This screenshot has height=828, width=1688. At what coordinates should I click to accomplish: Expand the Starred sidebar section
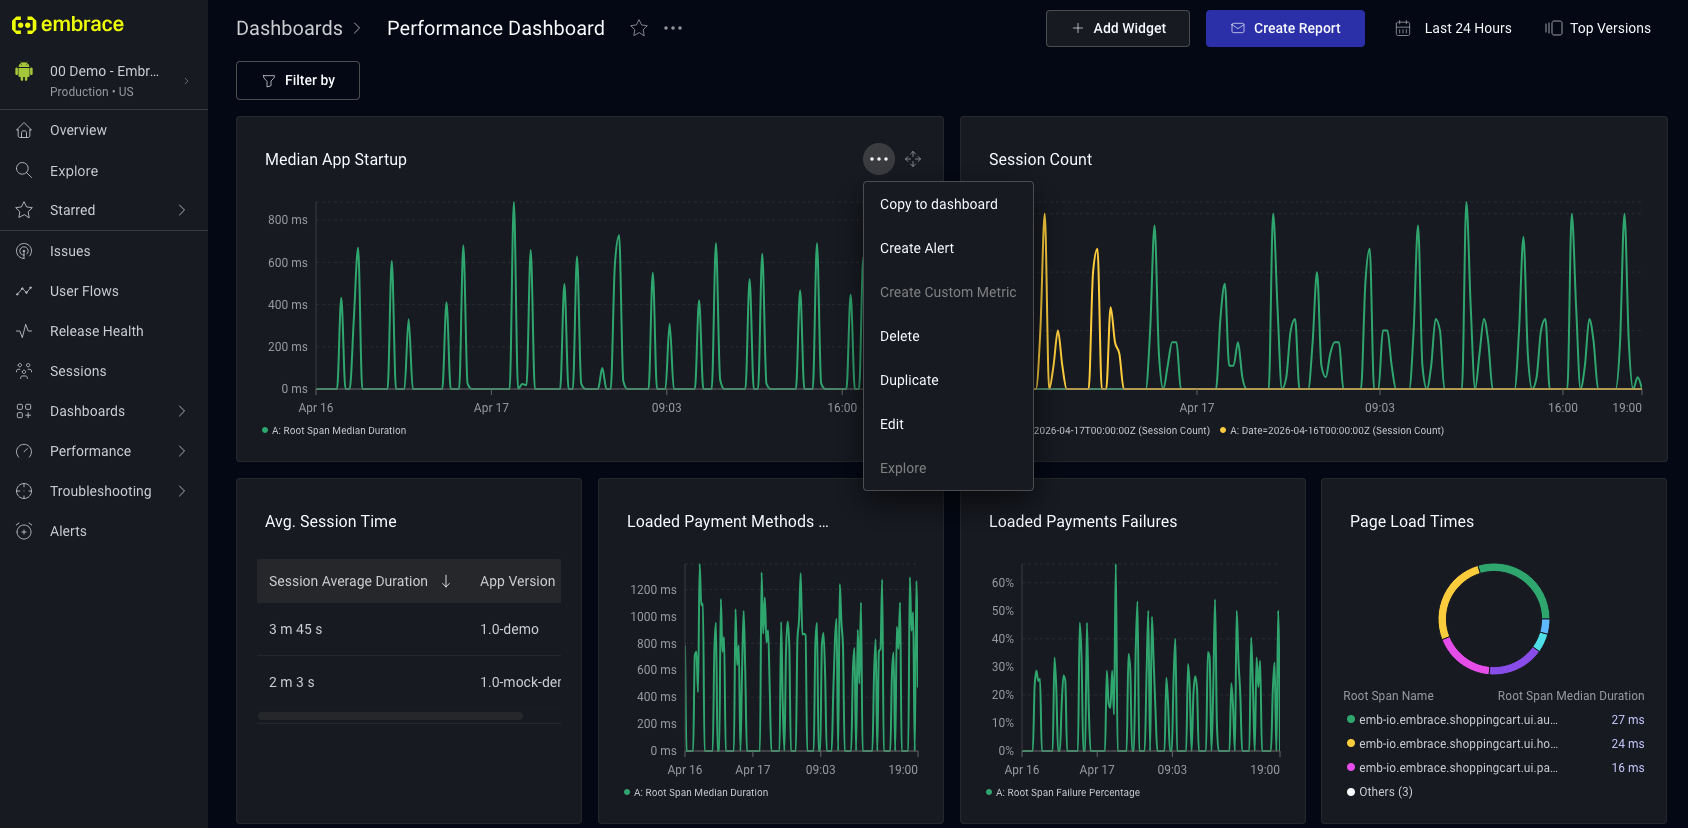point(181,210)
